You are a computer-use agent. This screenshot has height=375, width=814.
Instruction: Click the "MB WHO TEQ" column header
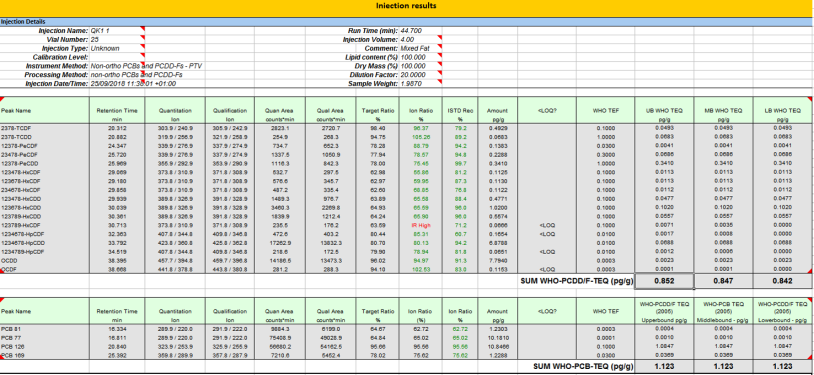coord(723,111)
